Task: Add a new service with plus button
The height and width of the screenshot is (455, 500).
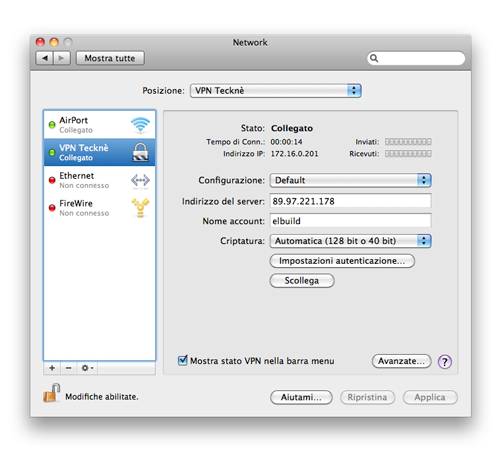Action: pyautogui.click(x=52, y=368)
